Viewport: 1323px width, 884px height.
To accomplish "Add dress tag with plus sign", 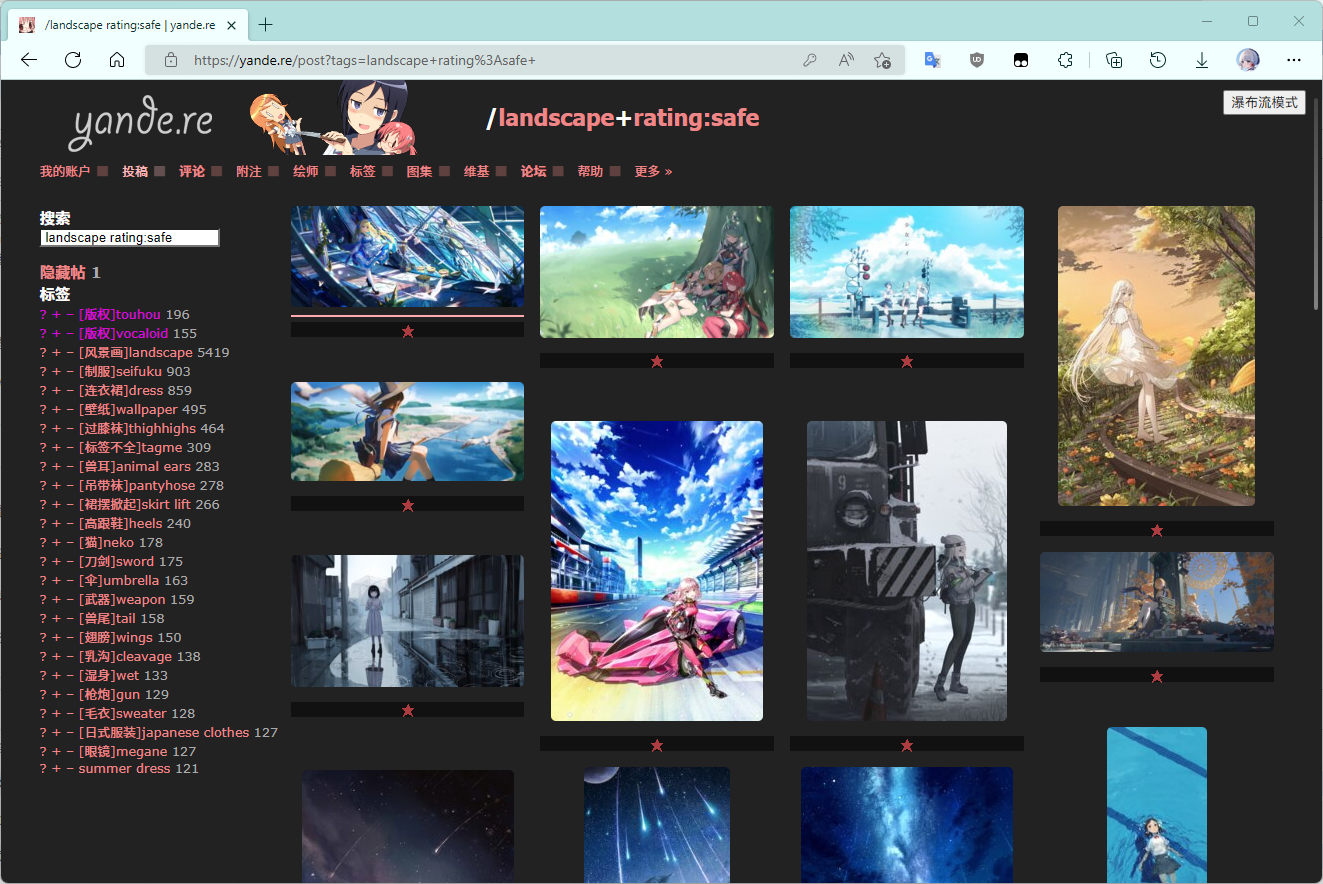I will (57, 390).
